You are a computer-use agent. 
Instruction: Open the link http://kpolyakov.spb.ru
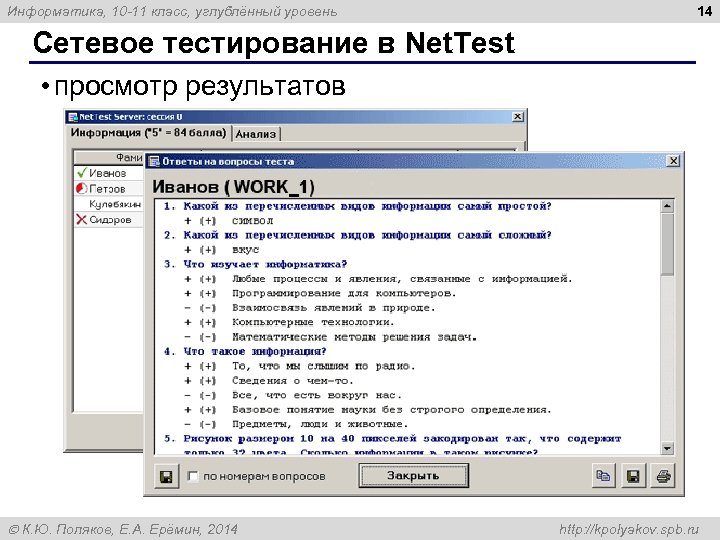(629, 529)
